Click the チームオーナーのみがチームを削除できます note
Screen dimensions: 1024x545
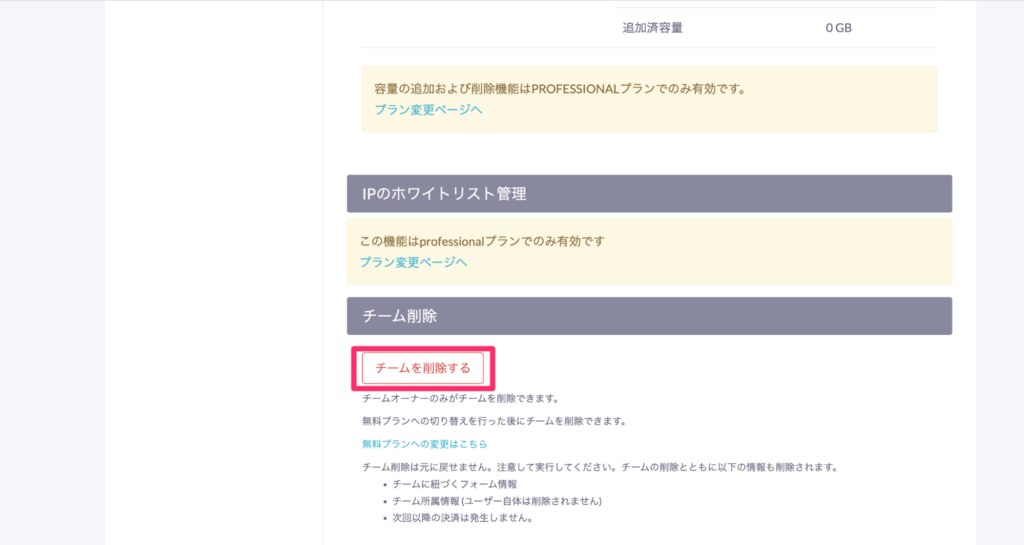pyautogui.click(x=460, y=398)
